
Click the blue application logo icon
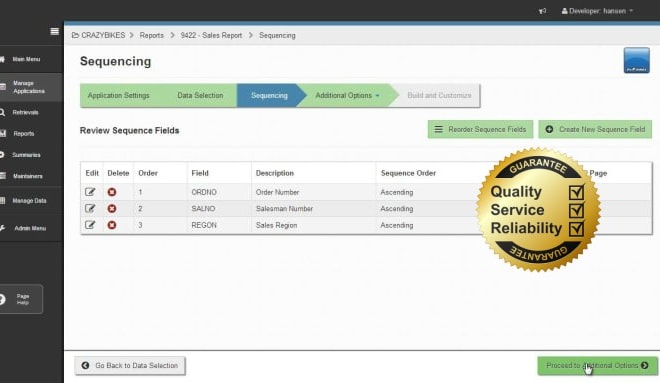(x=636, y=60)
